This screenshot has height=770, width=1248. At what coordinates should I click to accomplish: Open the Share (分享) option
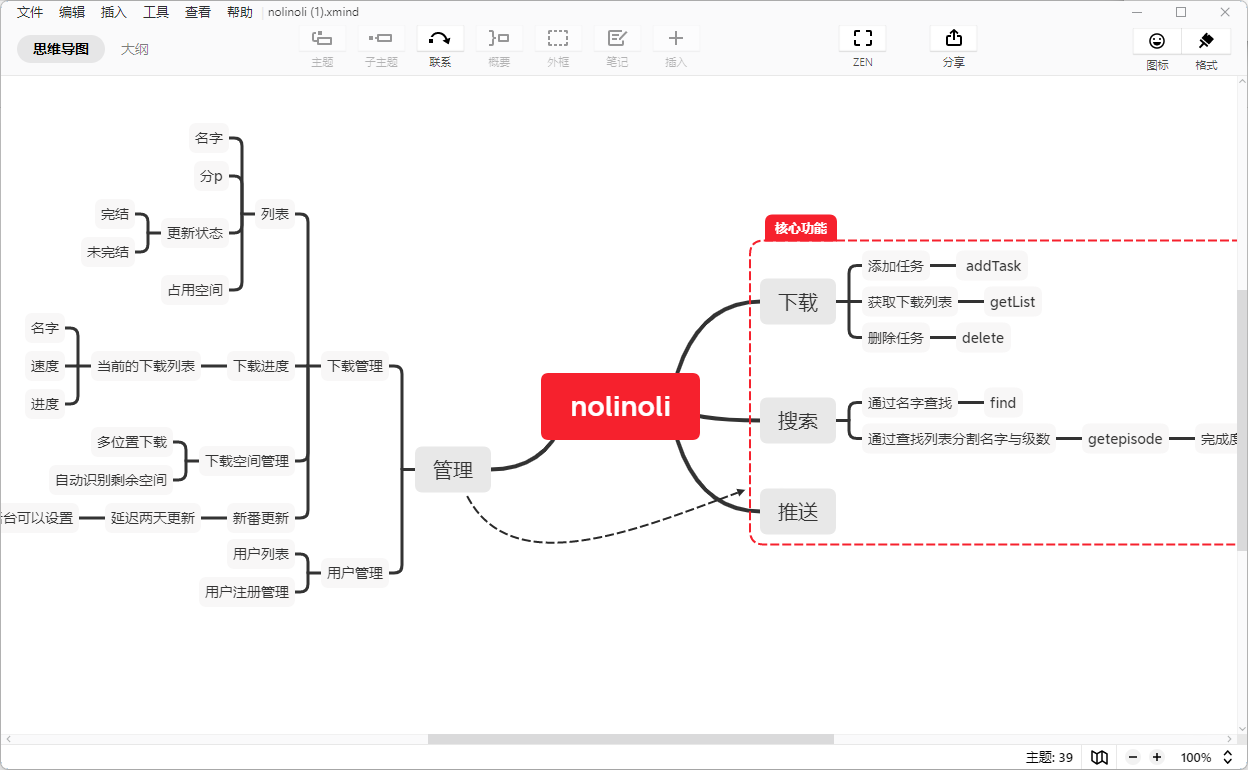pyautogui.click(x=953, y=39)
